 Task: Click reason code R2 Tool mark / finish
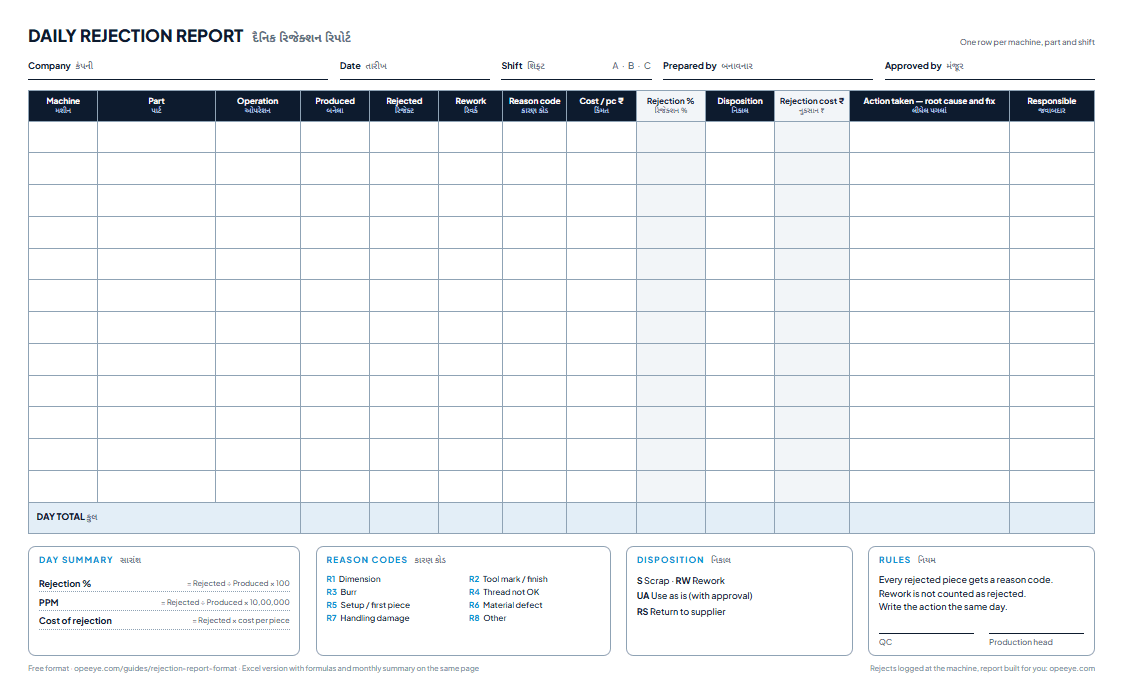tap(509, 579)
